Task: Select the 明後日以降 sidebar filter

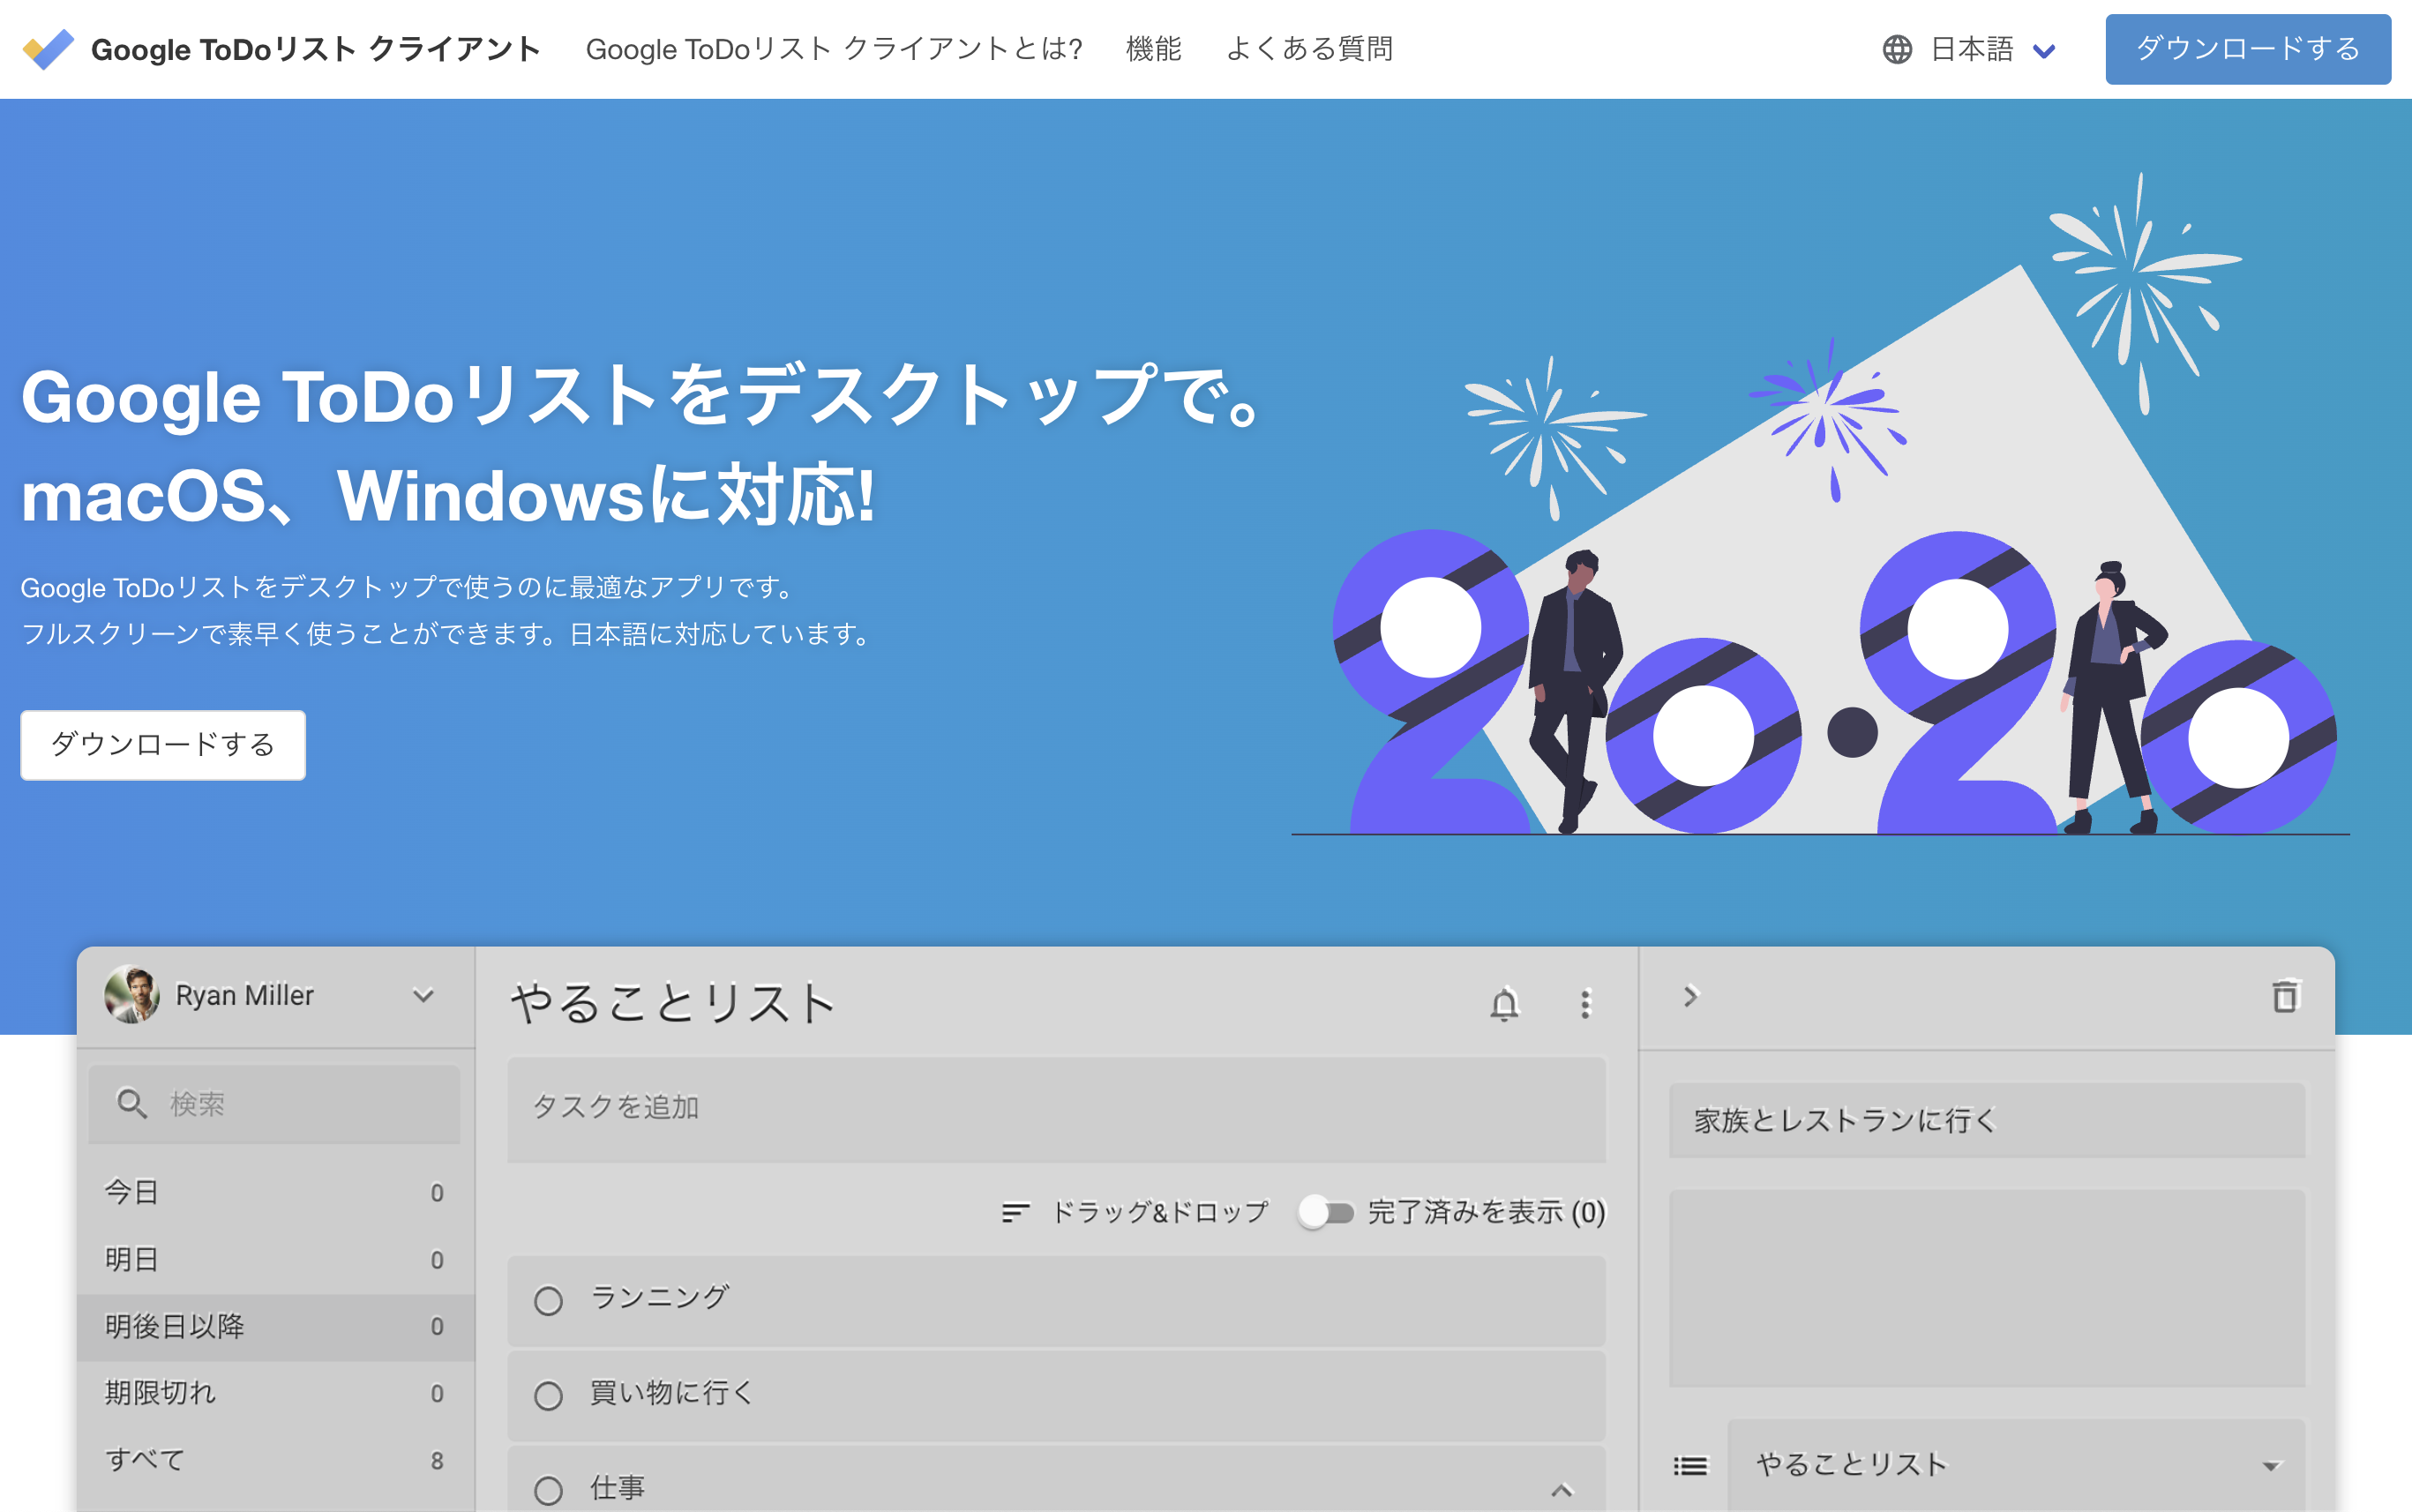Action: click(x=275, y=1326)
